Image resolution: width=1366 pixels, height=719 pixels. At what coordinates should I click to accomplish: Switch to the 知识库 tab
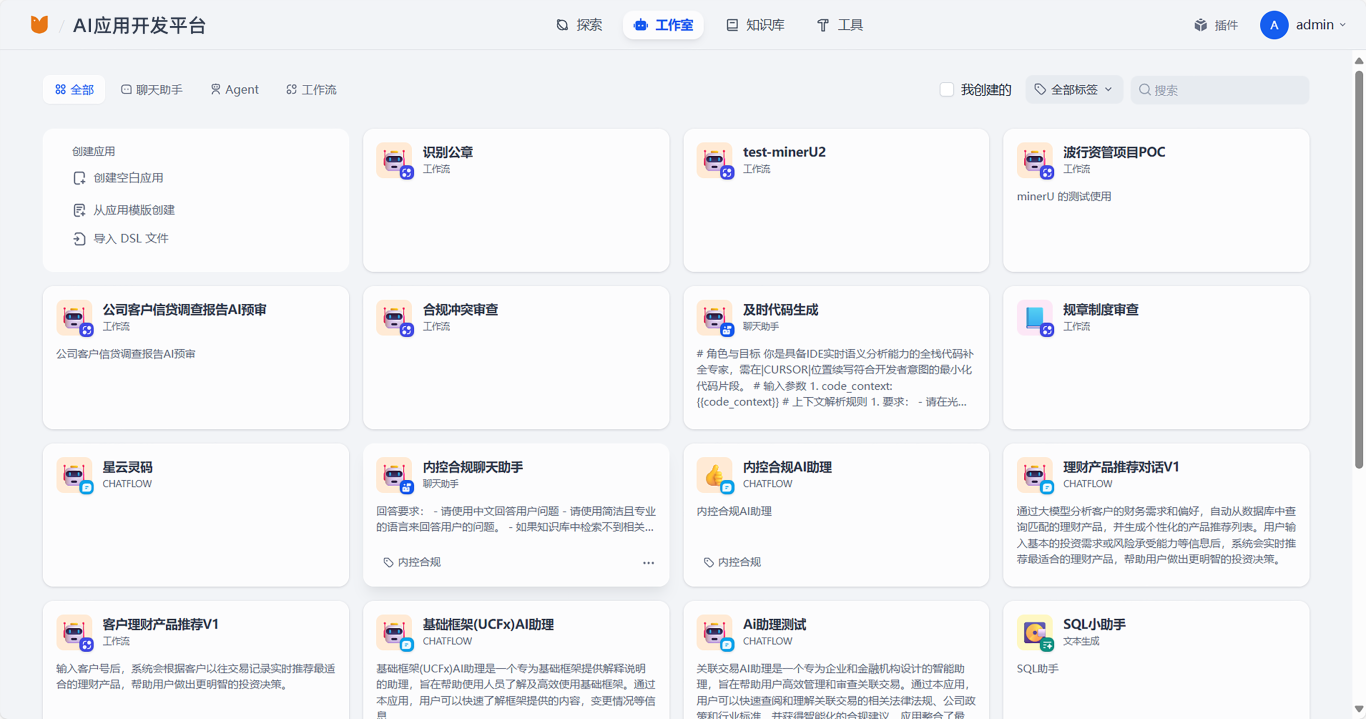tap(755, 25)
